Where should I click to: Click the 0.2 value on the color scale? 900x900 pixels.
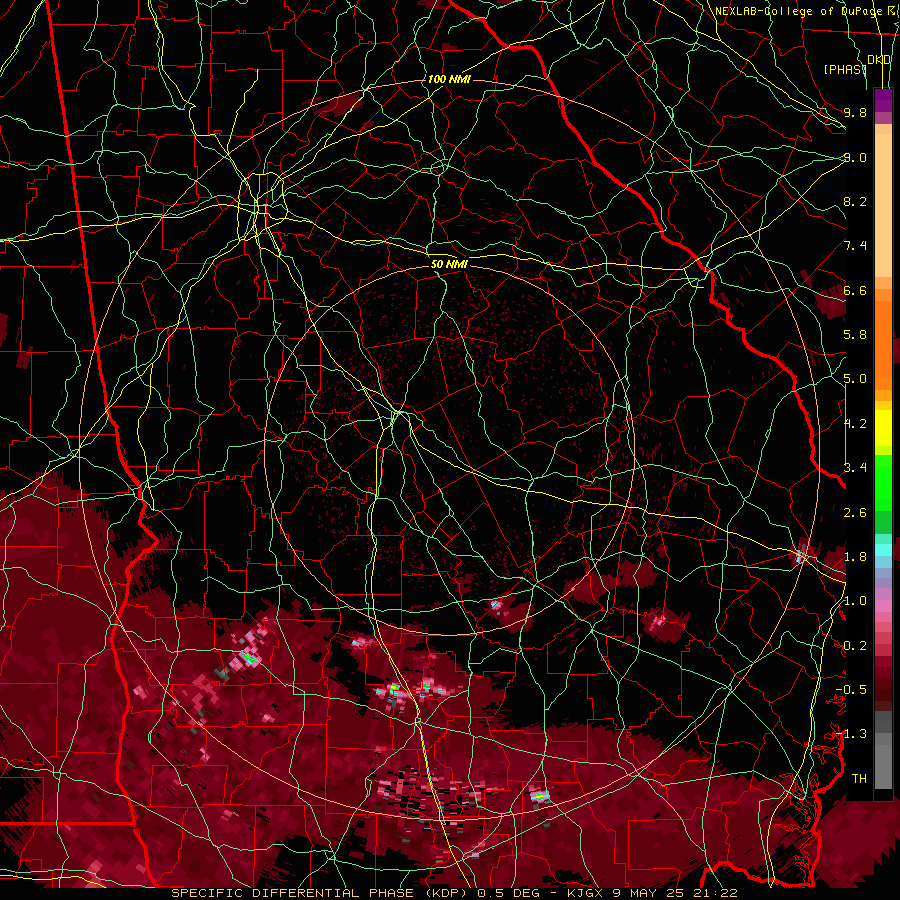[855, 646]
